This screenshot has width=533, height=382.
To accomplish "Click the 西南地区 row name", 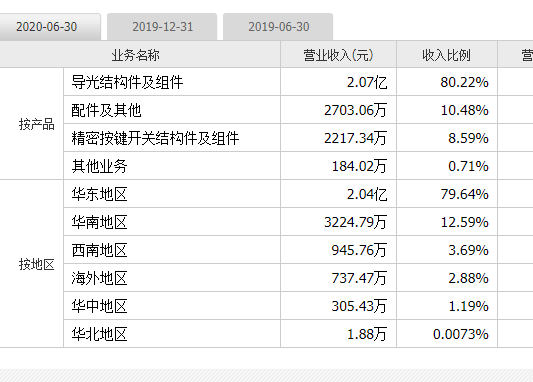I will [99, 250].
